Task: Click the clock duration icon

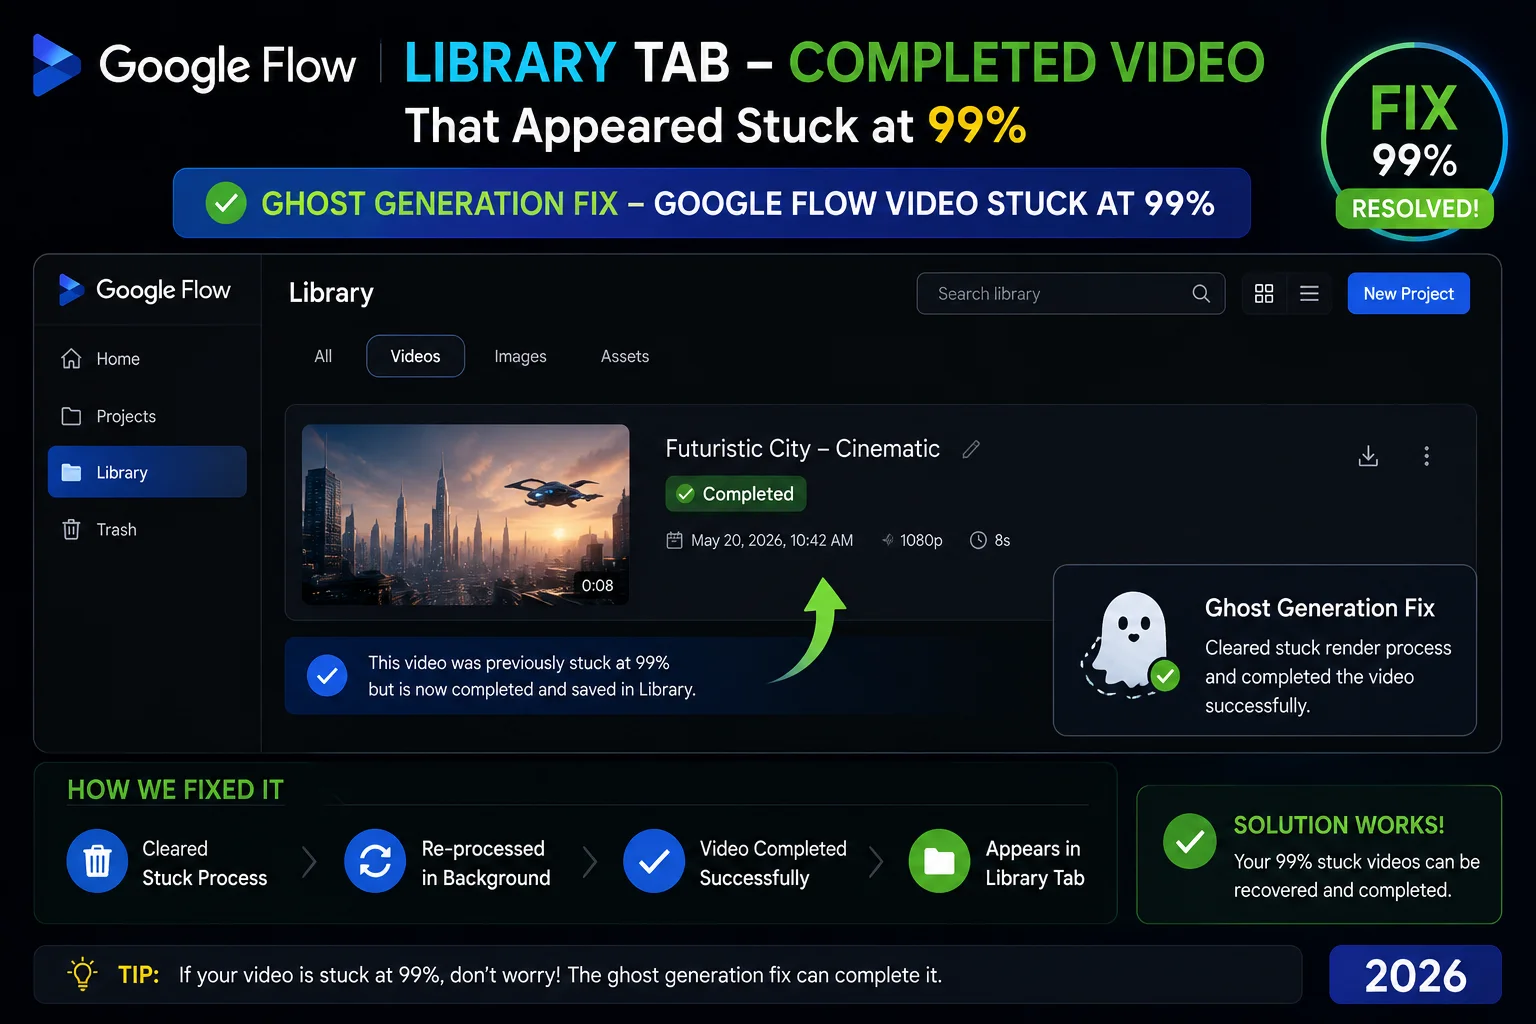Action: click(978, 540)
